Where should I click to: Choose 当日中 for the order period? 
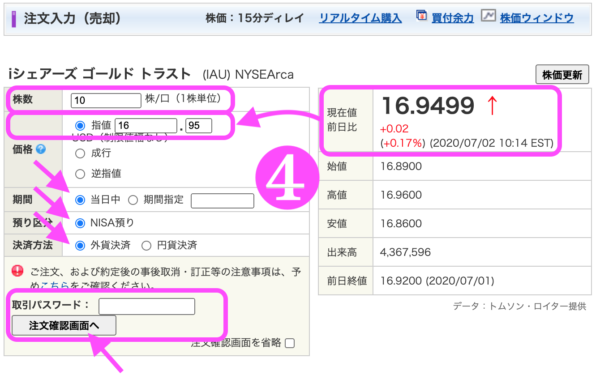coord(80,200)
